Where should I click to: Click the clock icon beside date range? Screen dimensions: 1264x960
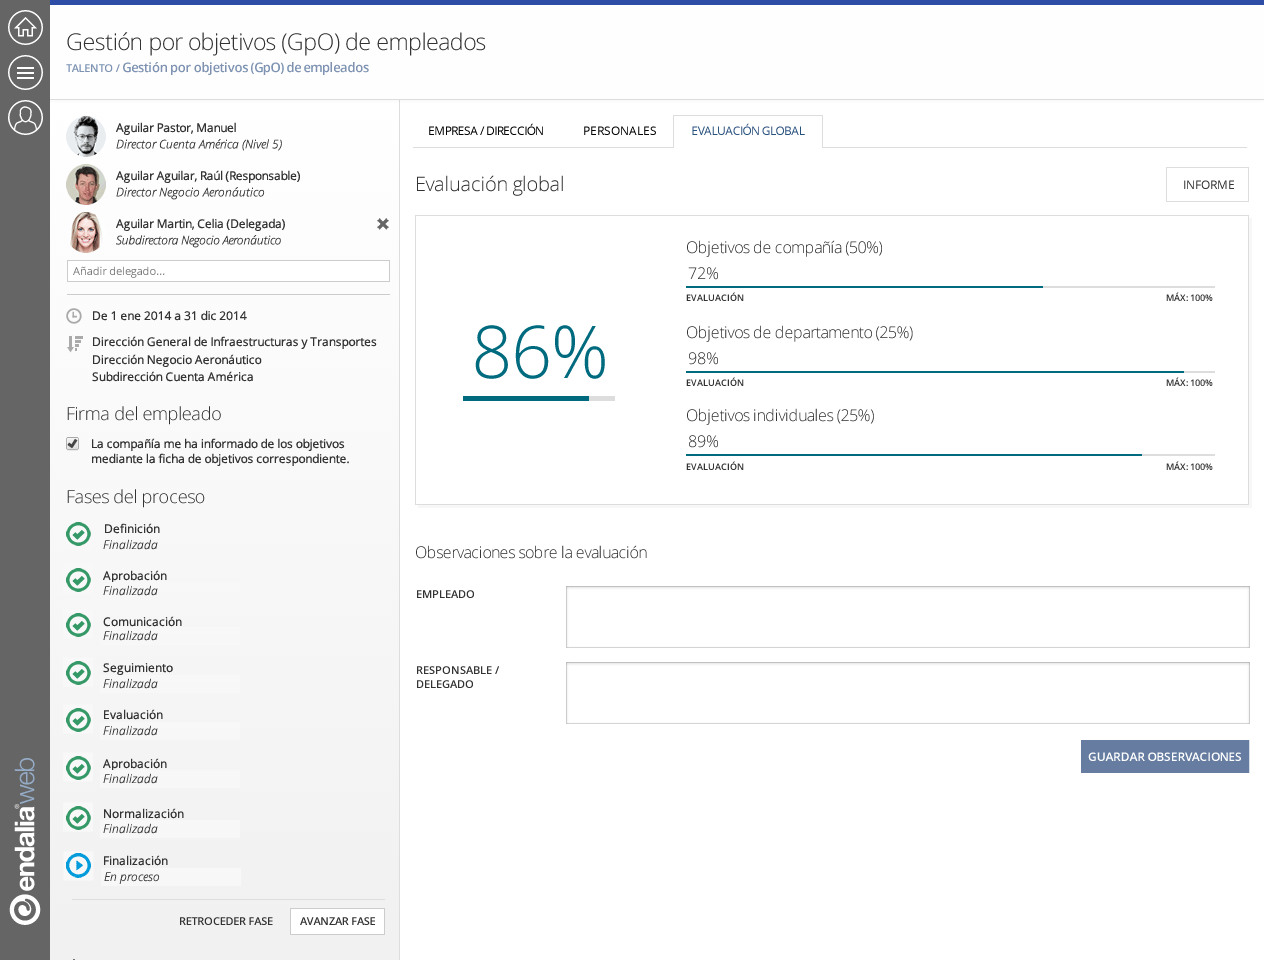pyautogui.click(x=74, y=316)
